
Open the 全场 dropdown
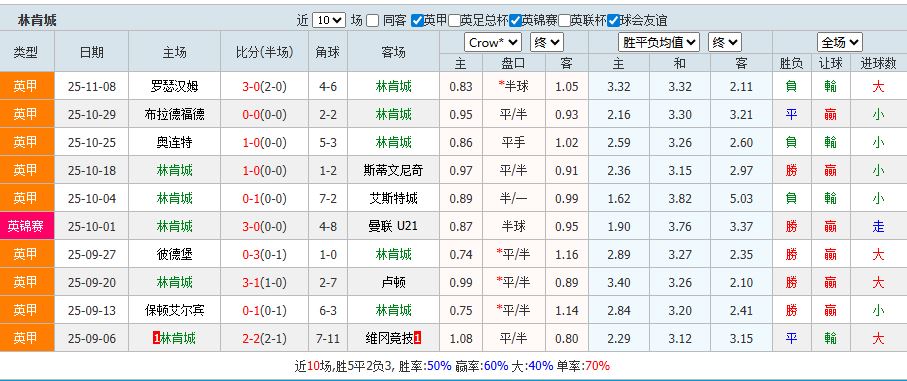point(840,42)
